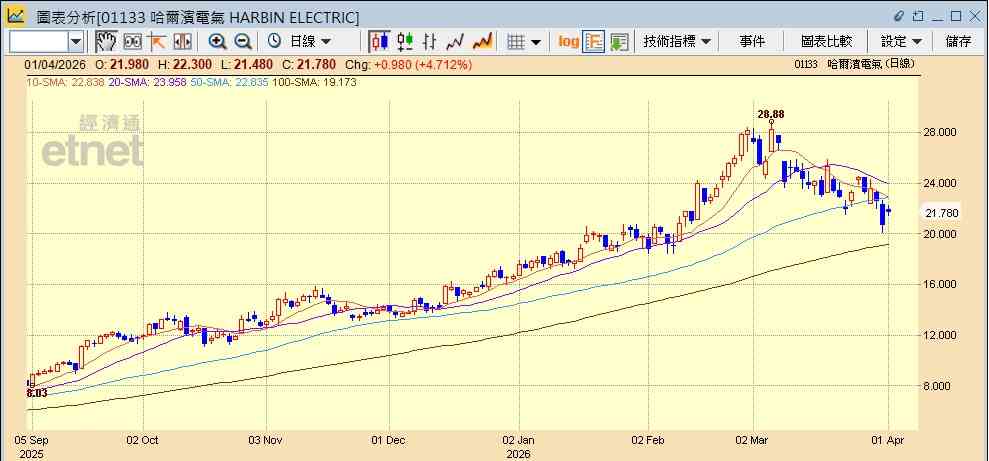The image size is (989, 461).
Task: Click the 20.000 price axis label
Action: click(942, 234)
